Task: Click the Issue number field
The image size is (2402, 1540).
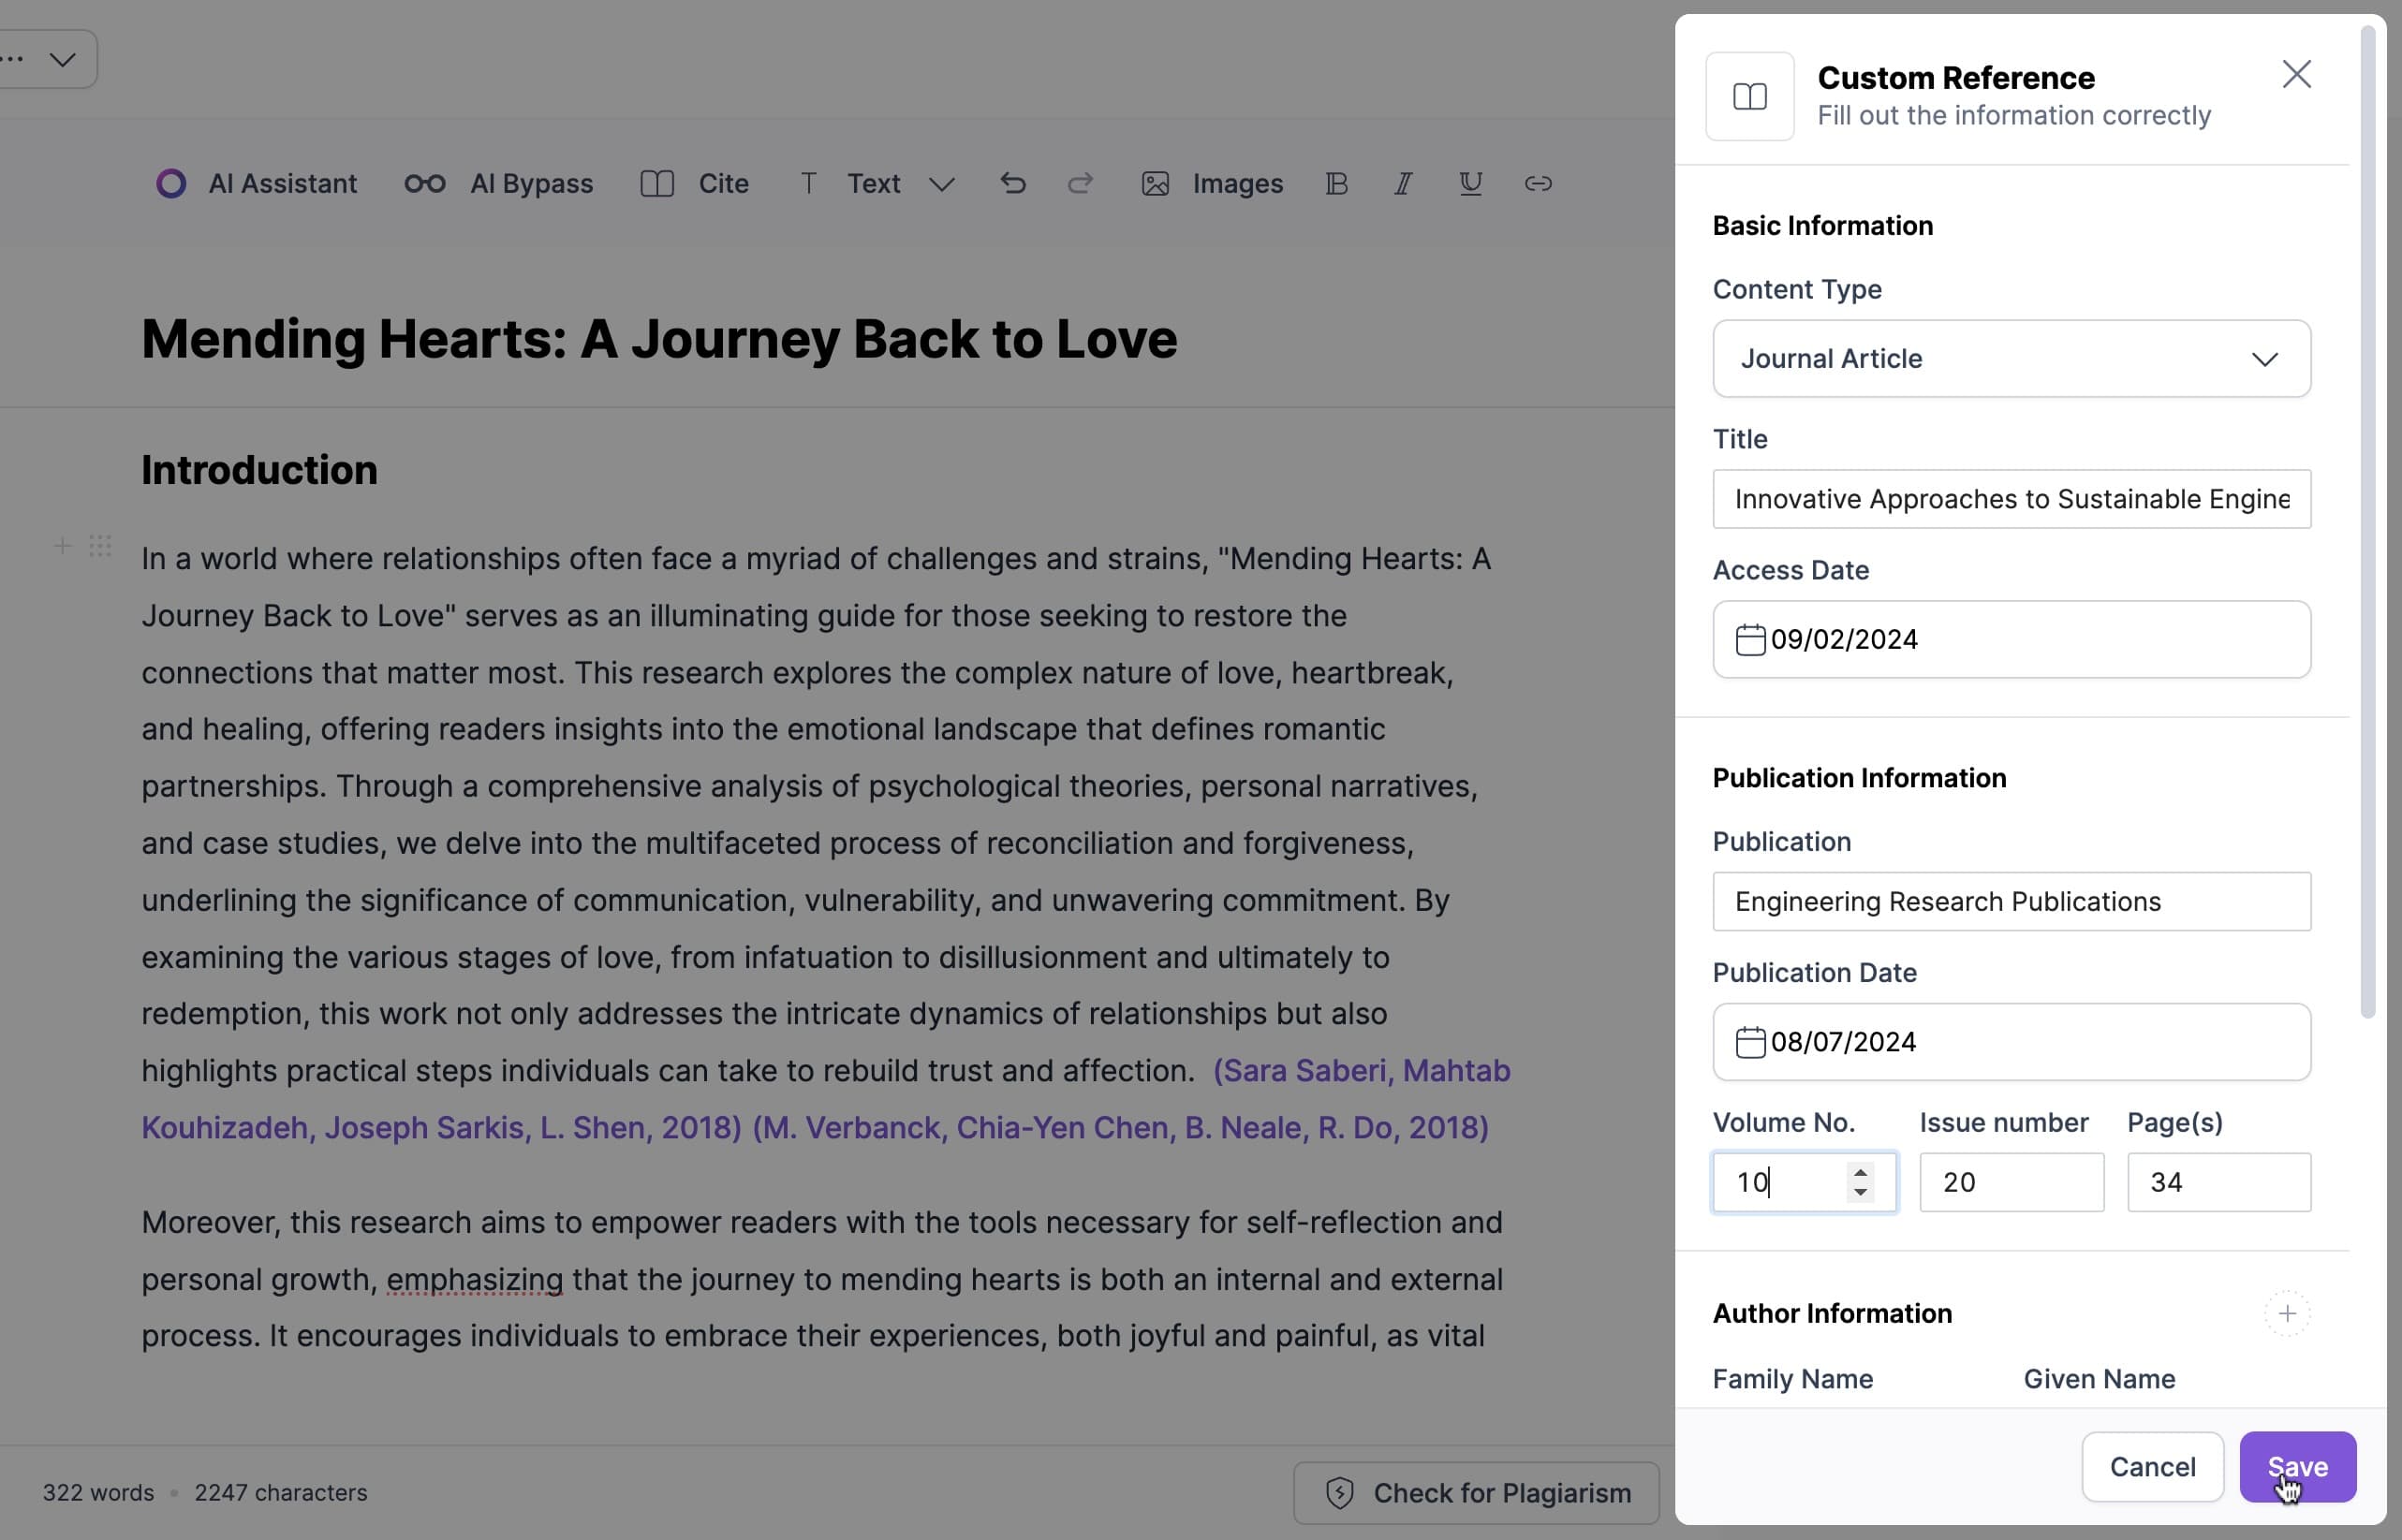Action: point(2011,1182)
